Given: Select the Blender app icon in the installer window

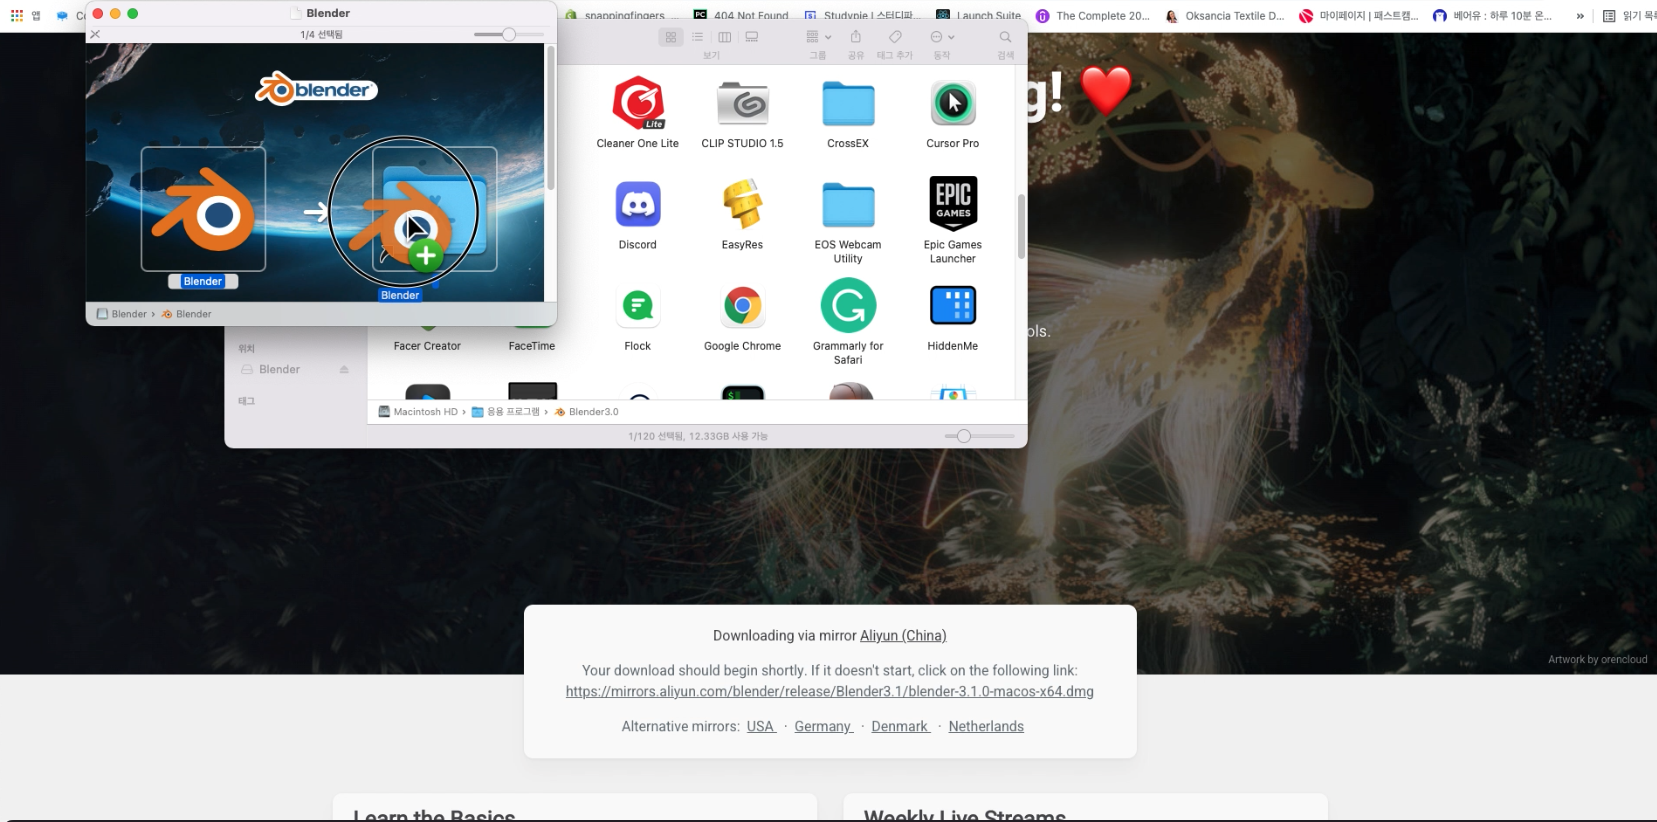Looking at the screenshot, I should pos(203,209).
